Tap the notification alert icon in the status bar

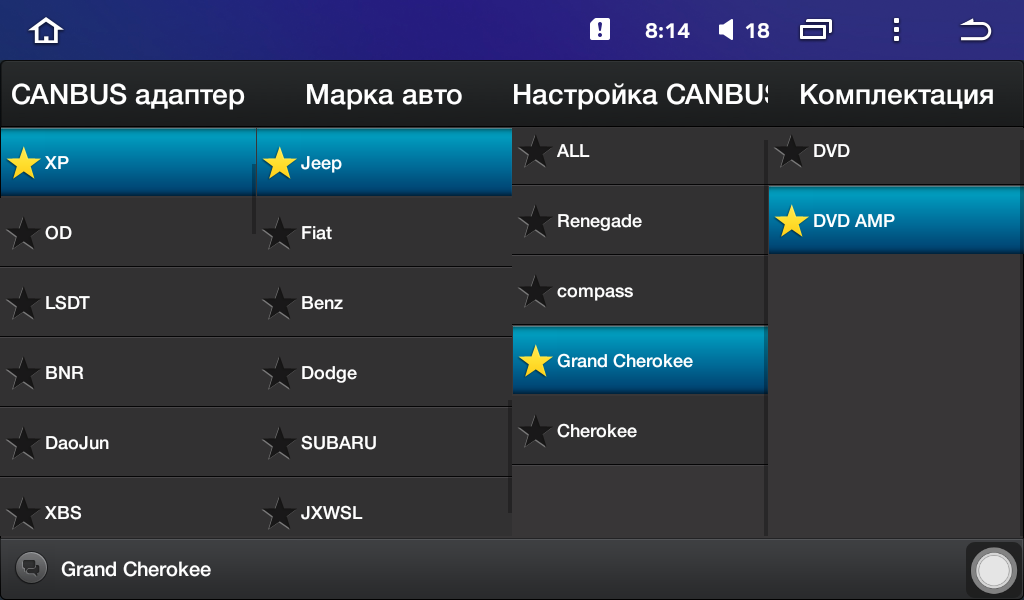tap(600, 29)
